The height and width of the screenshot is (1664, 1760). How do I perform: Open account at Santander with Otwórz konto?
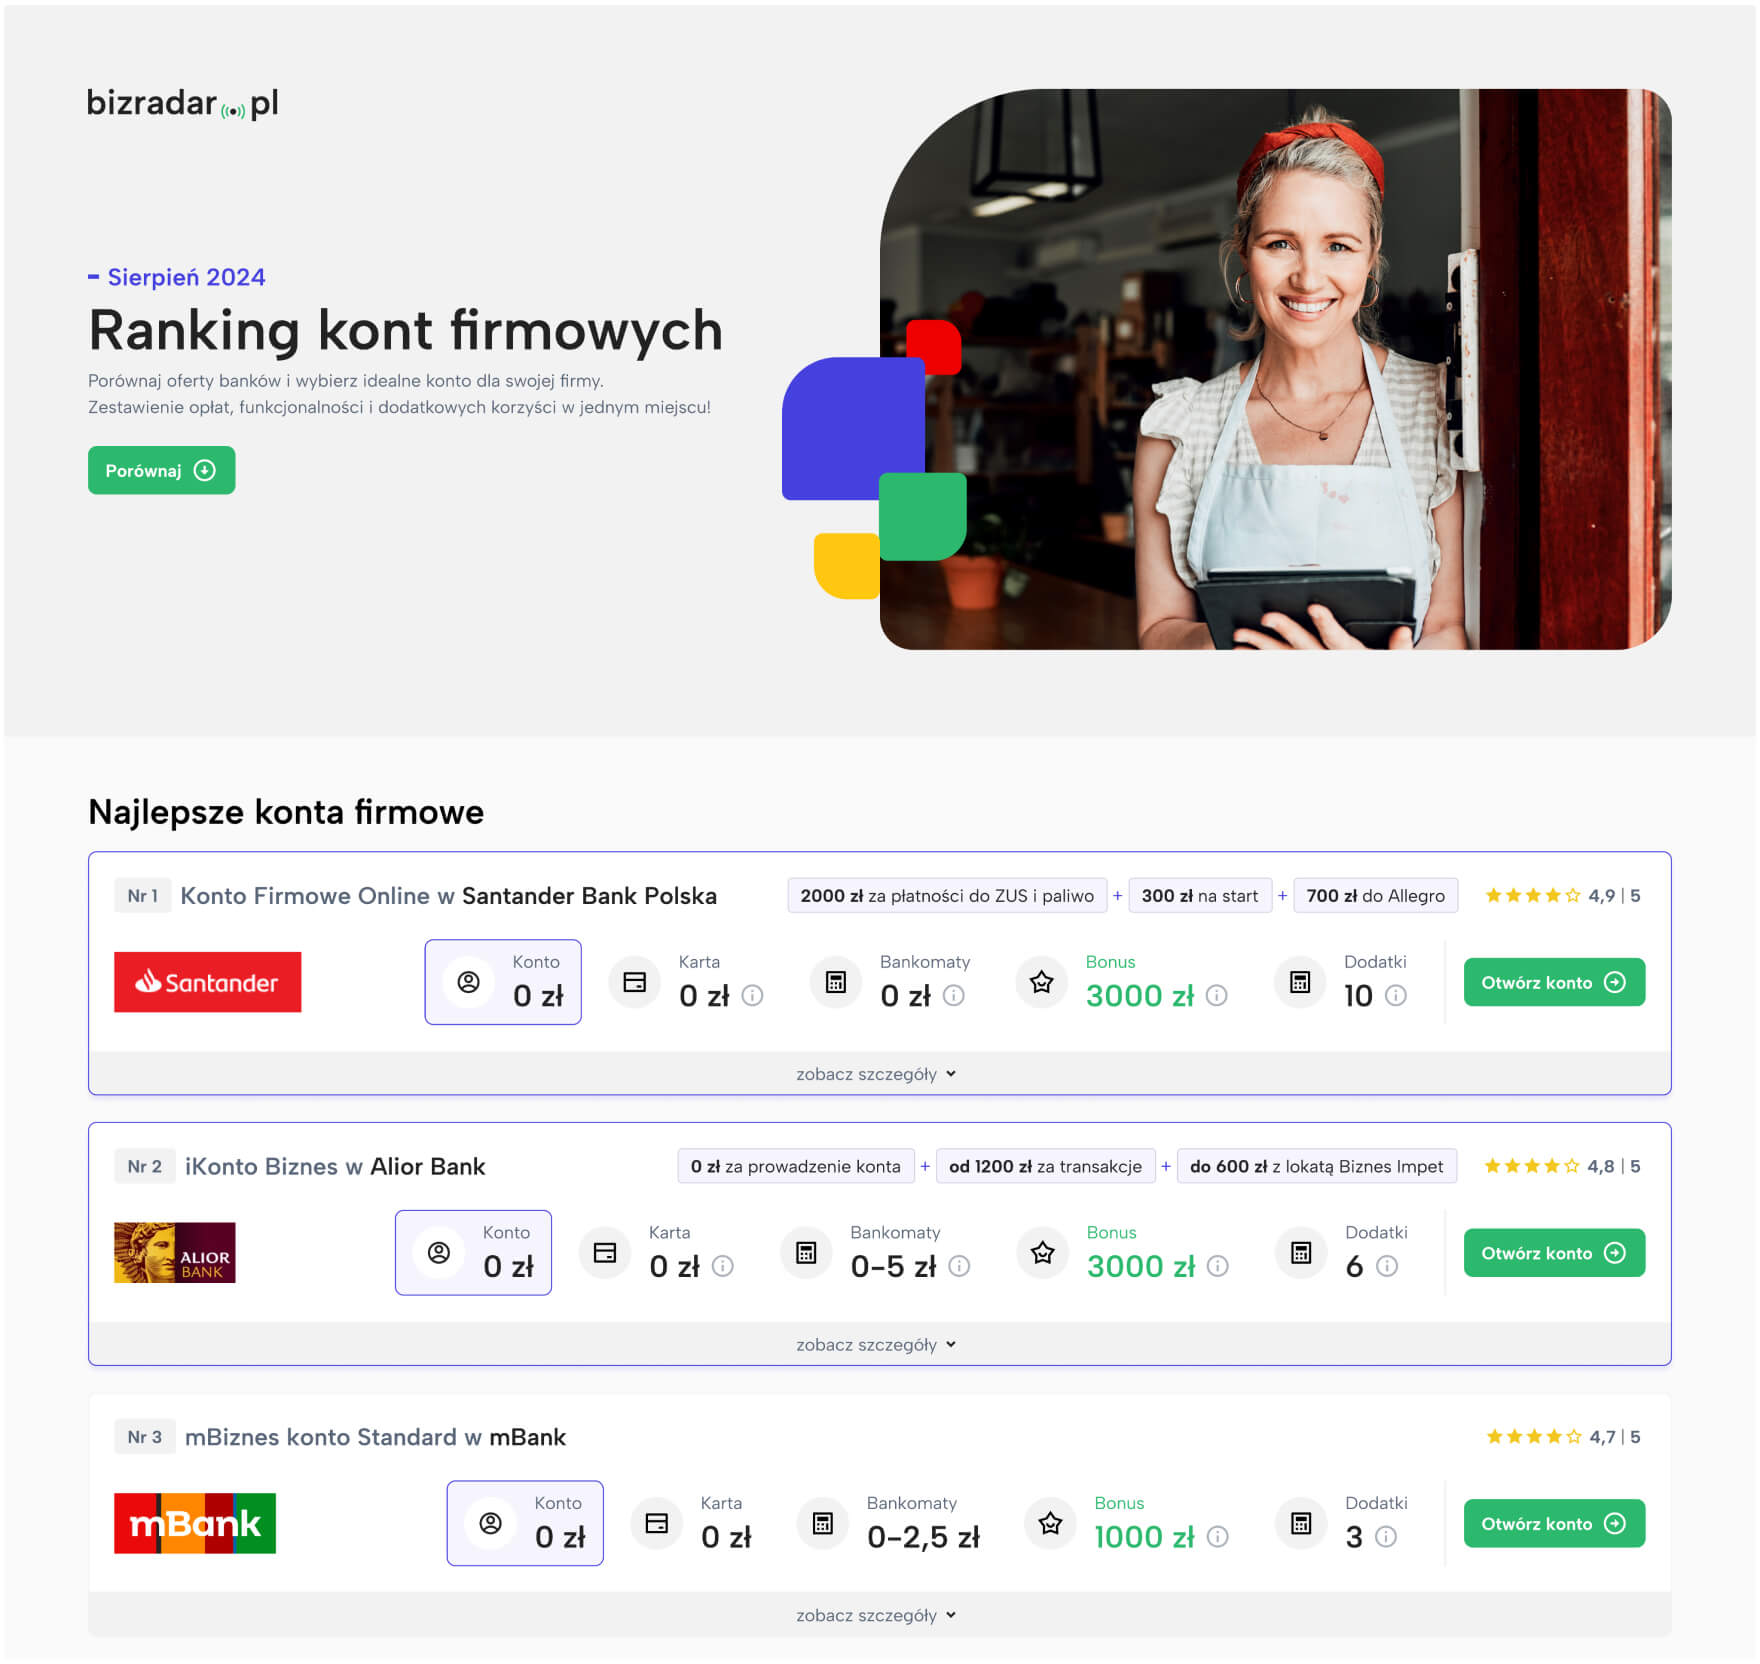click(x=1555, y=983)
